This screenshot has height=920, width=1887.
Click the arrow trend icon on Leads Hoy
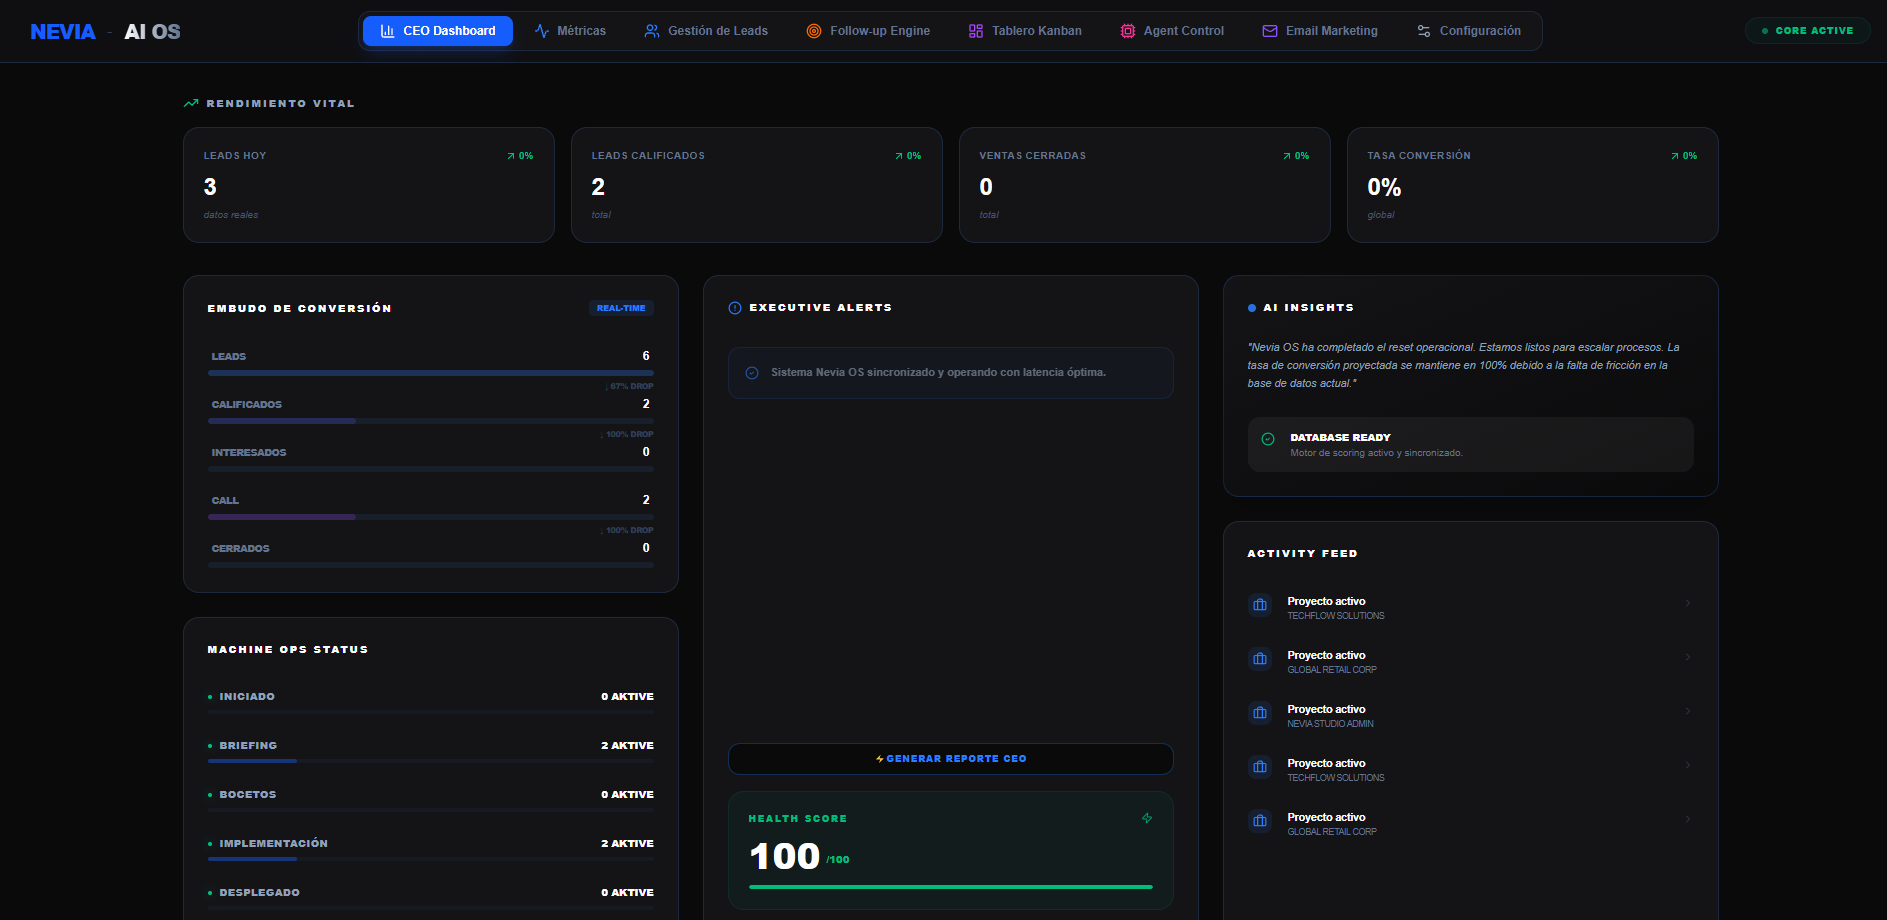511,156
